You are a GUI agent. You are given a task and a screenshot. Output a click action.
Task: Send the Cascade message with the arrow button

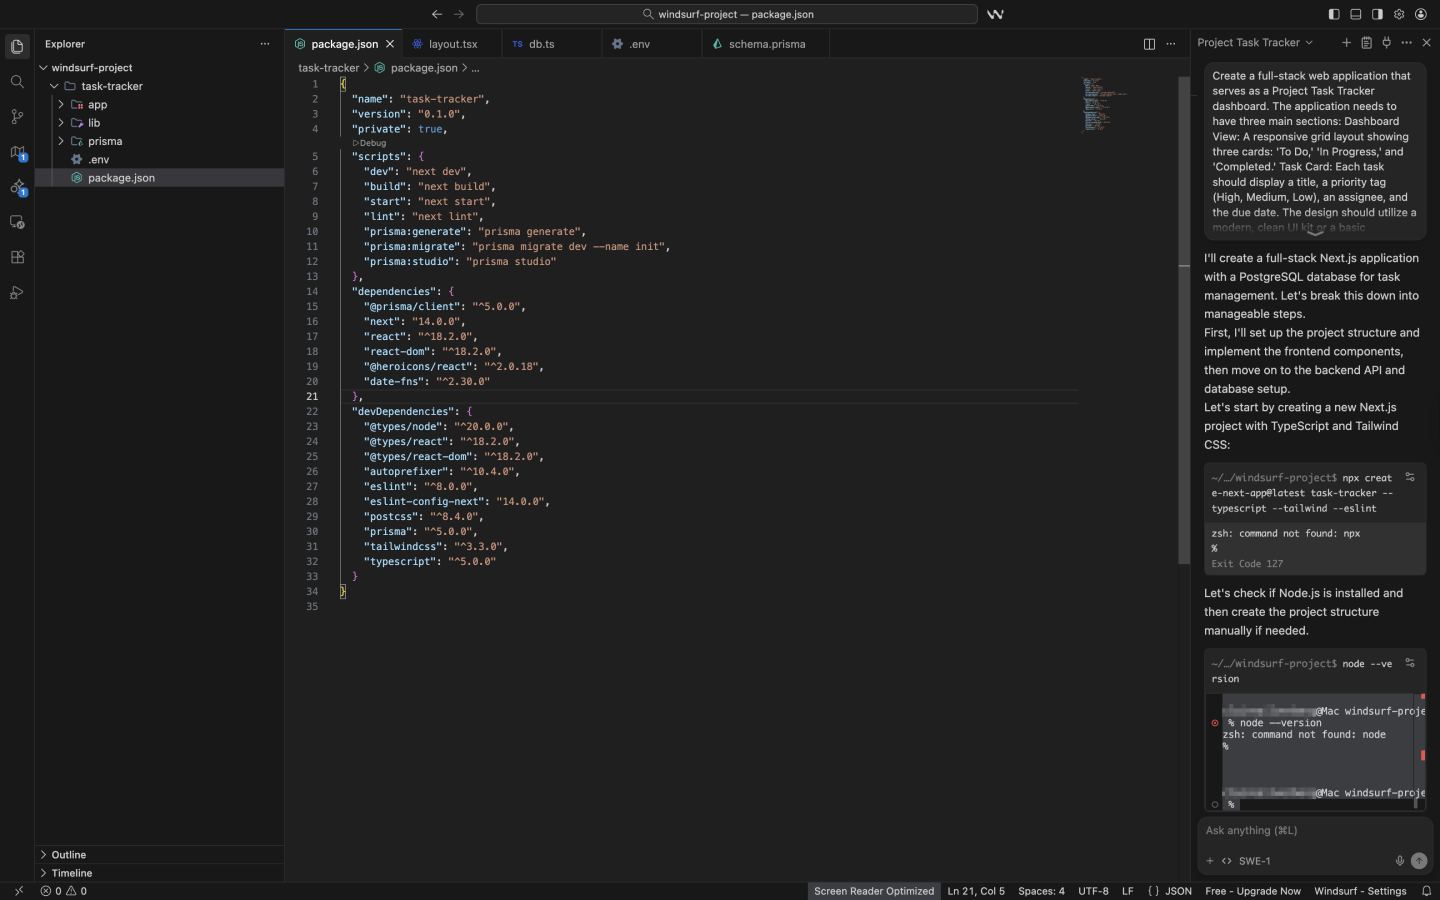1420,861
